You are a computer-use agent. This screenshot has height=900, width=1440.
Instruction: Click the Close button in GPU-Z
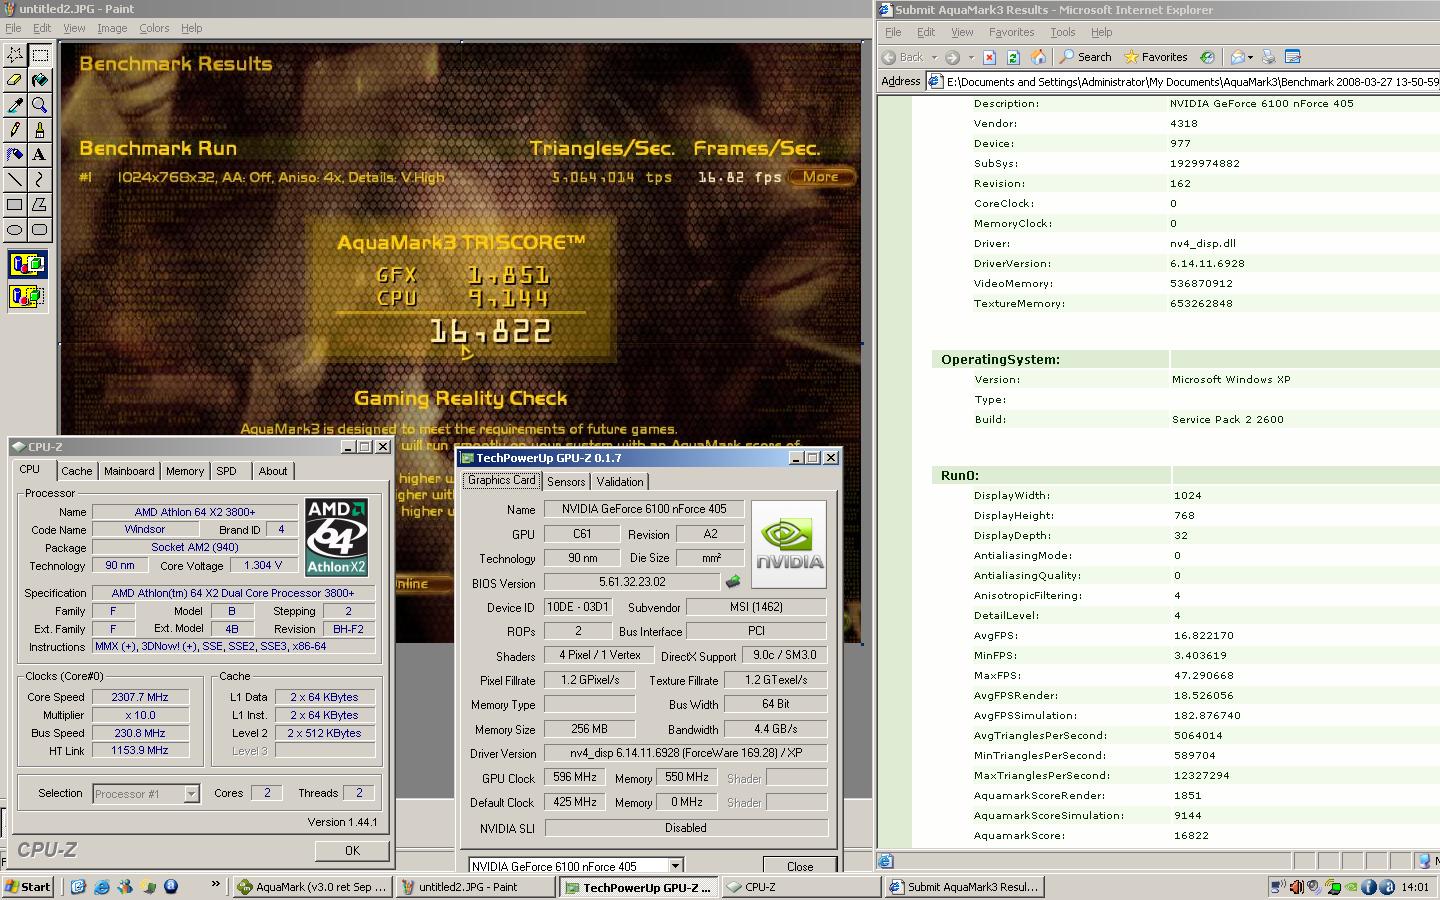point(799,866)
